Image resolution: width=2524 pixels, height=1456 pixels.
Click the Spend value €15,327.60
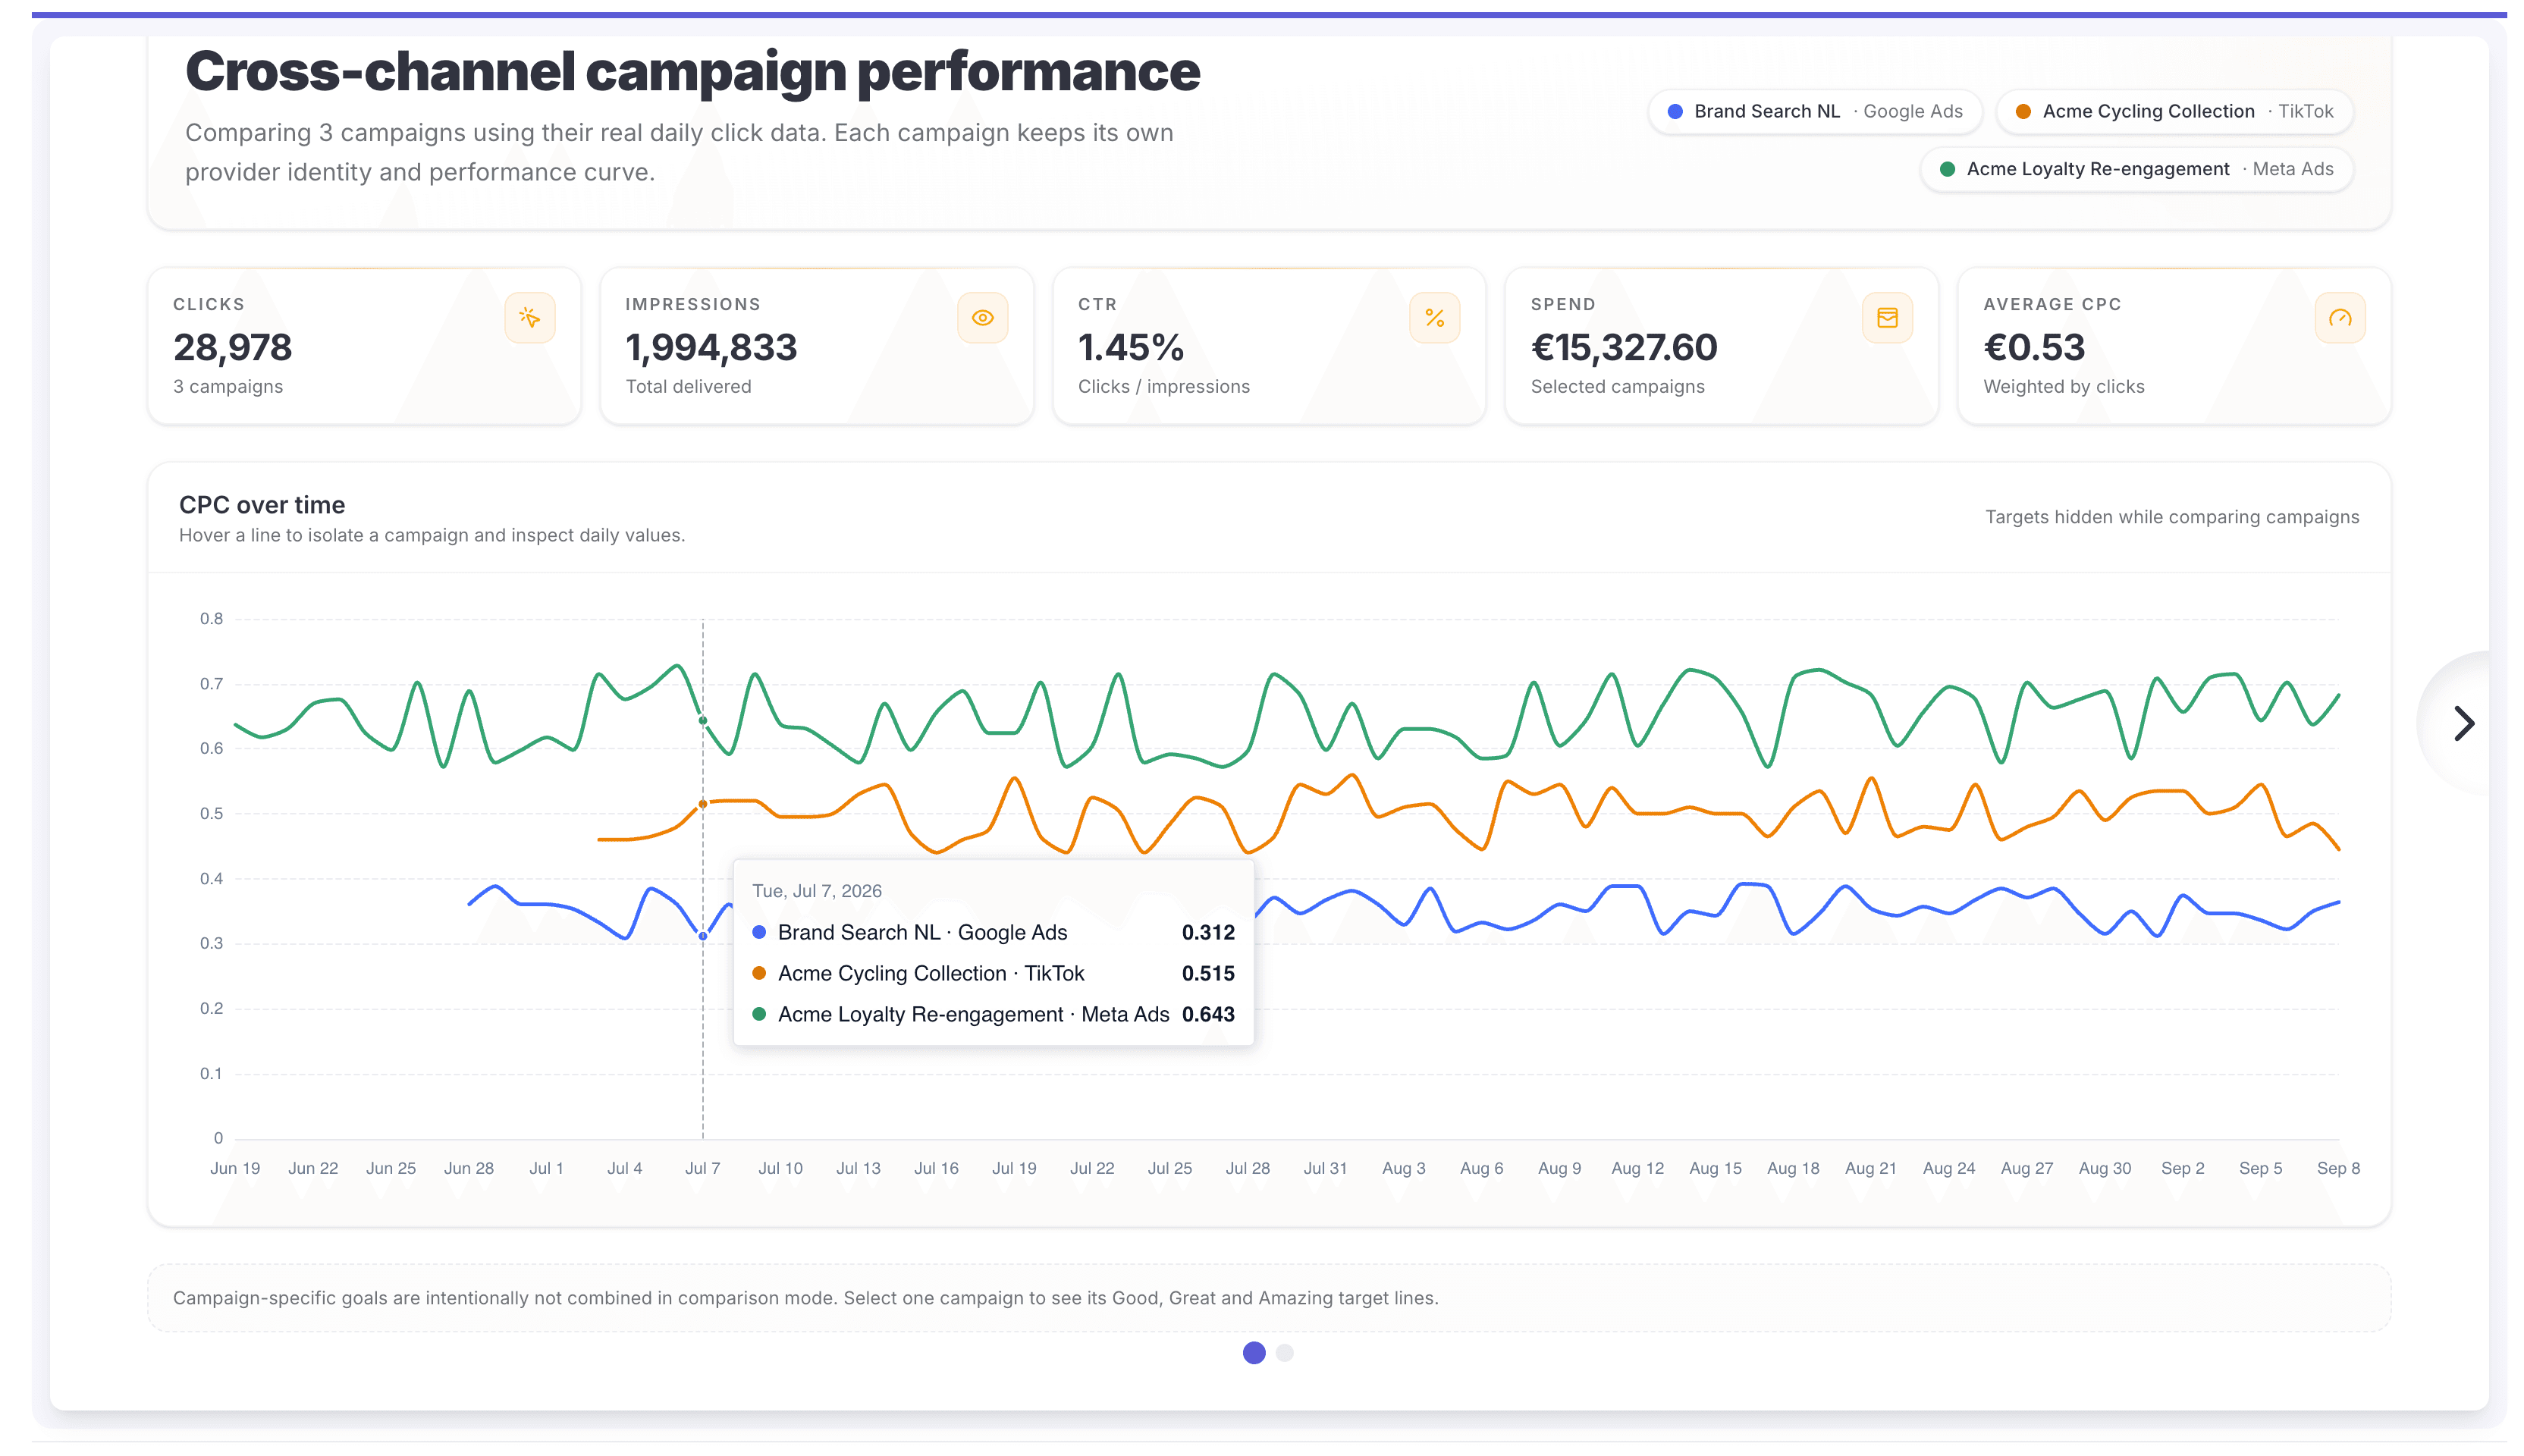pyautogui.click(x=1624, y=347)
